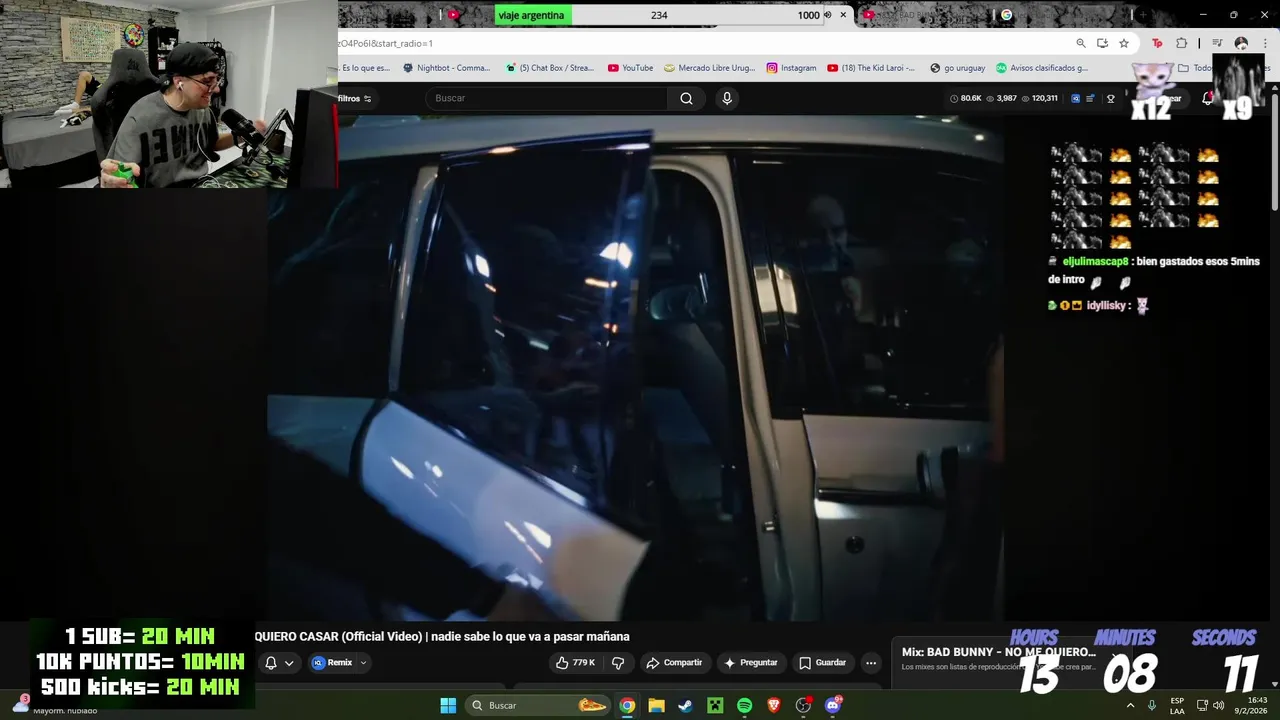Click the 80.6K stats counter
The height and width of the screenshot is (720, 1280).
pos(966,98)
